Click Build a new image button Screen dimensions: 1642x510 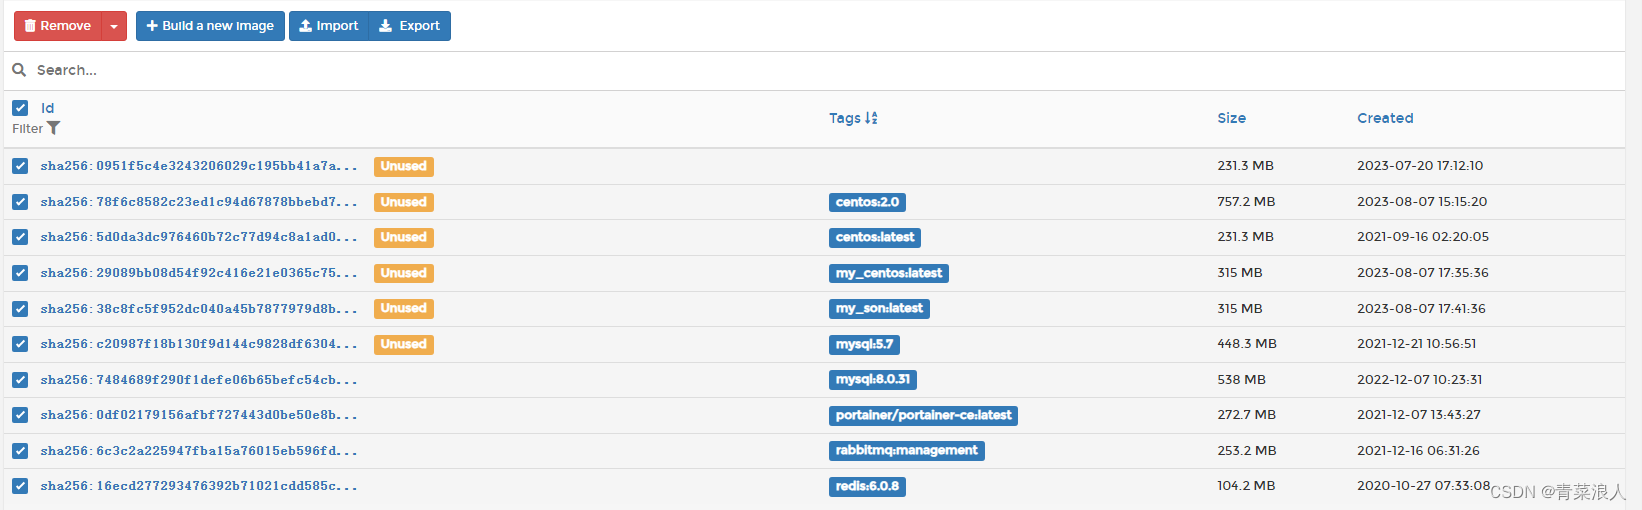pos(210,26)
